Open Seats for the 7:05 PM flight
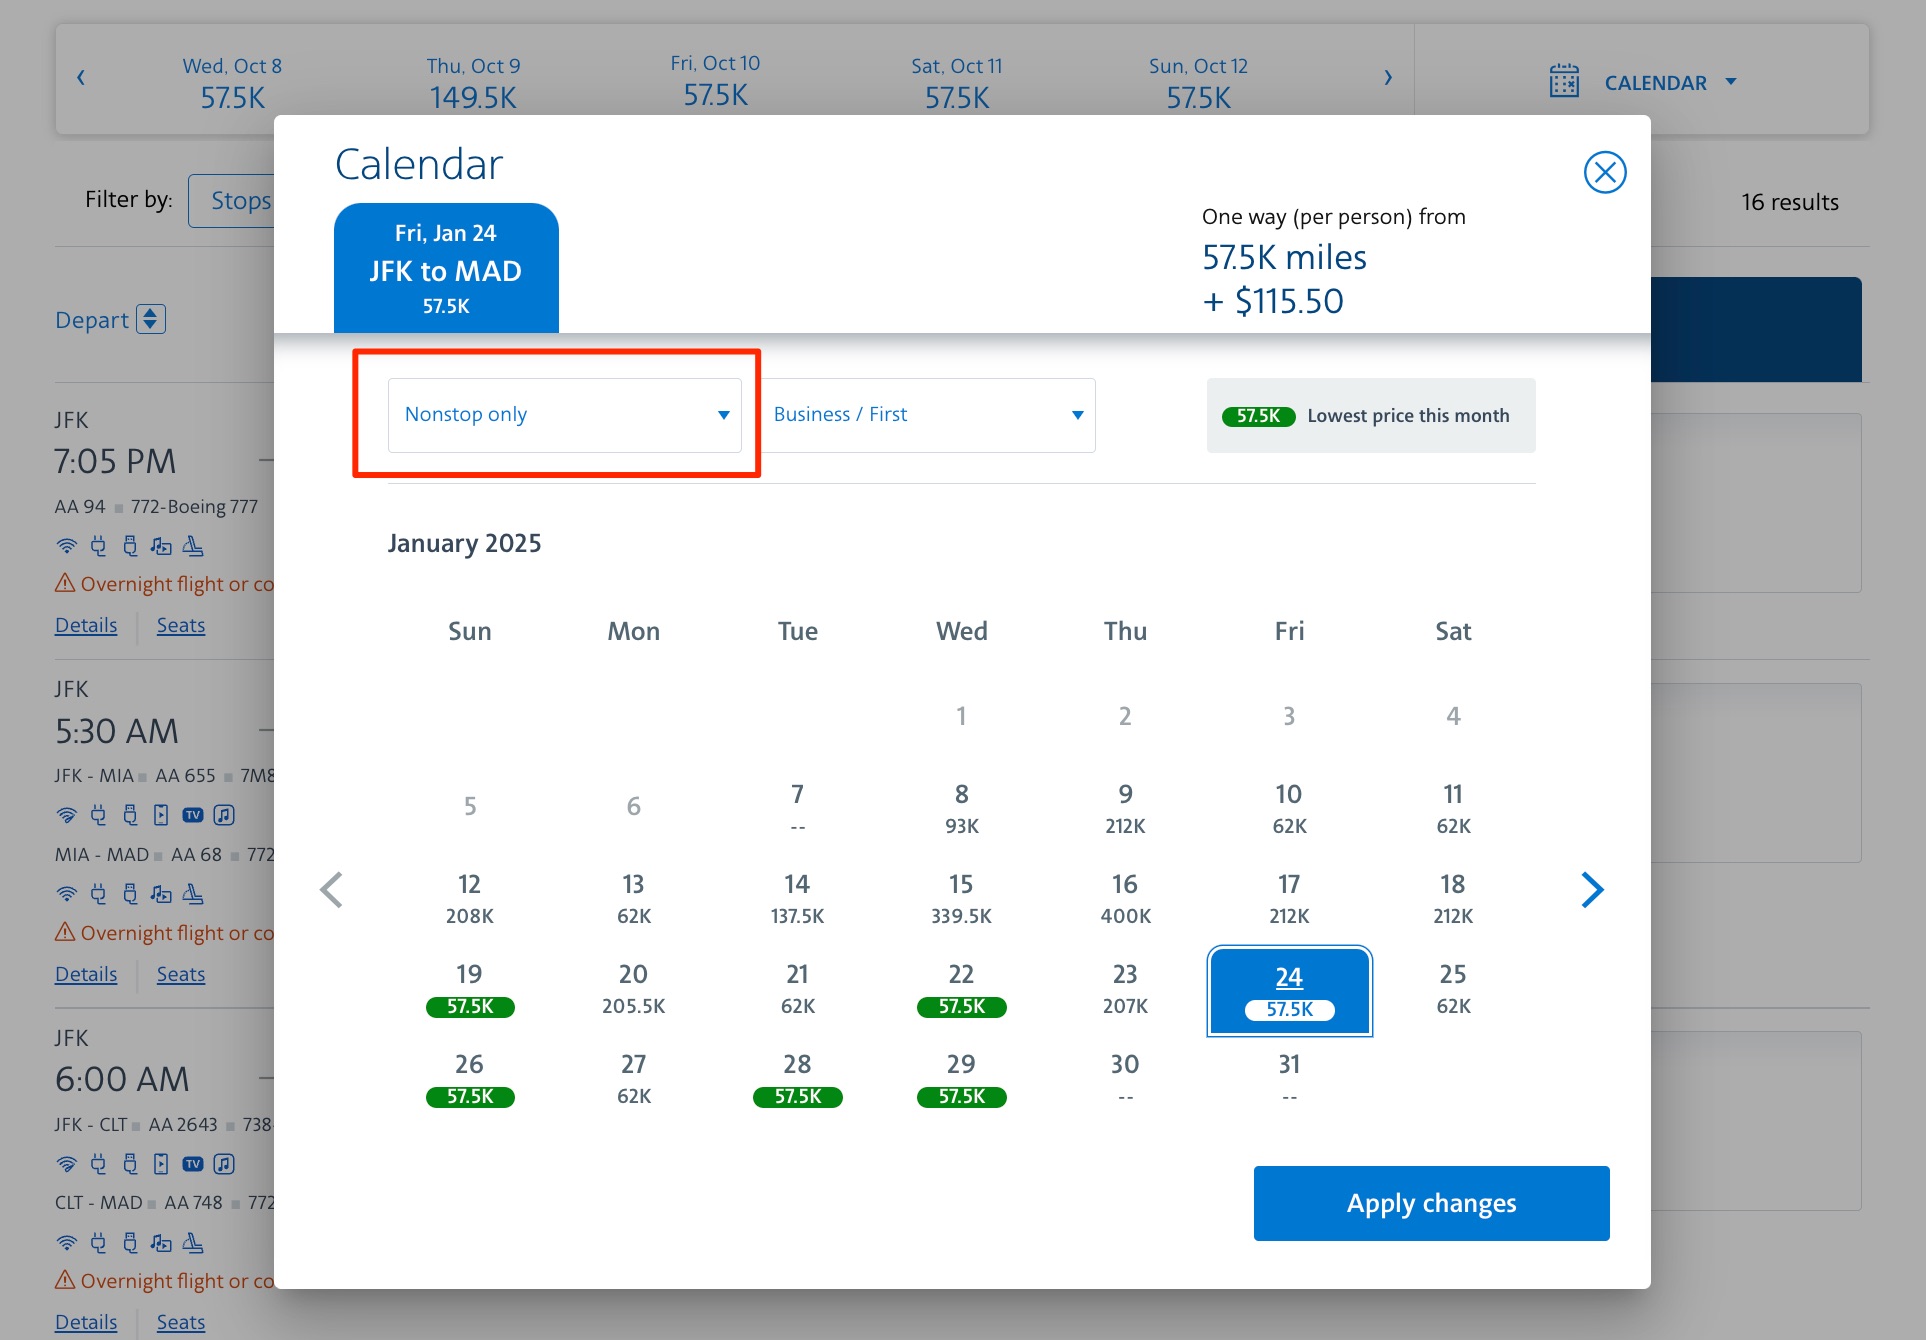1926x1340 pixels. click(x=180, y=625)
